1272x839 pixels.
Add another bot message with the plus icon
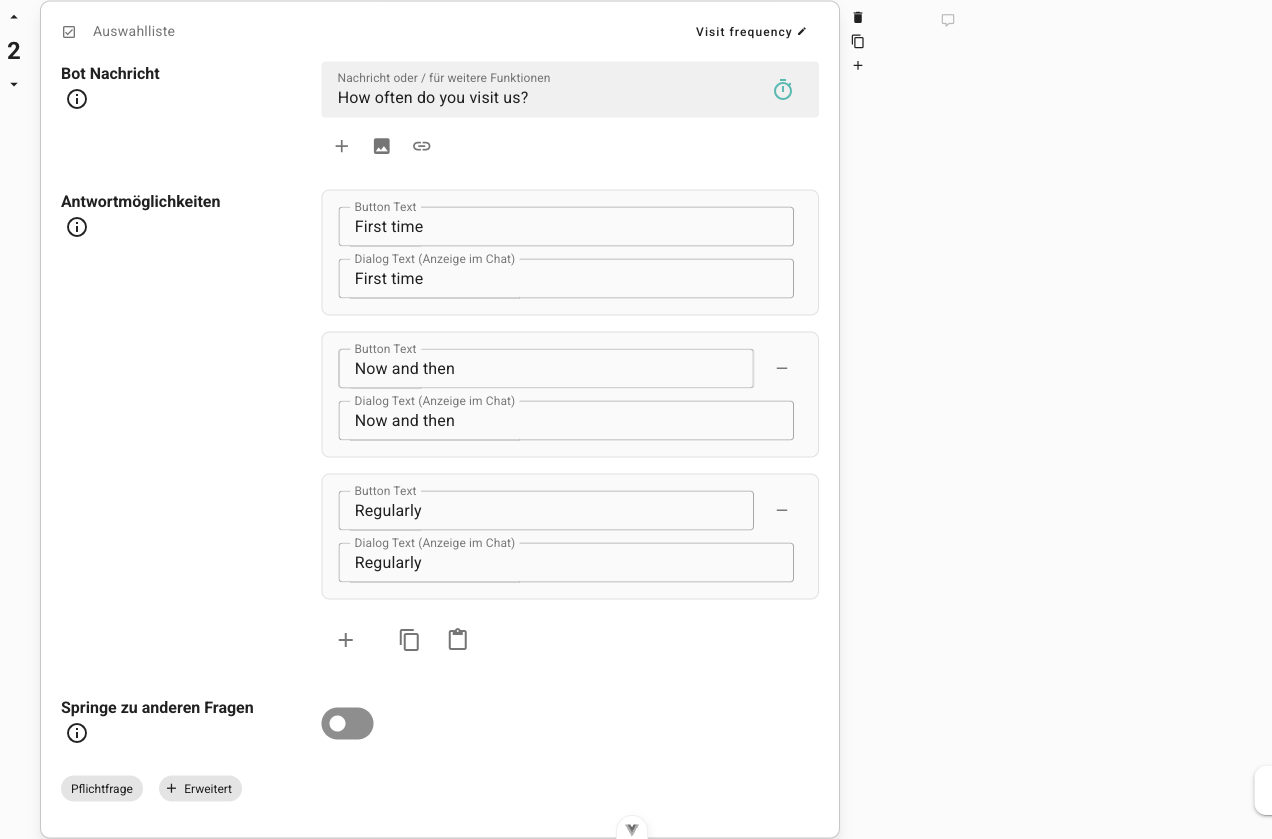[x=342, y=146]
